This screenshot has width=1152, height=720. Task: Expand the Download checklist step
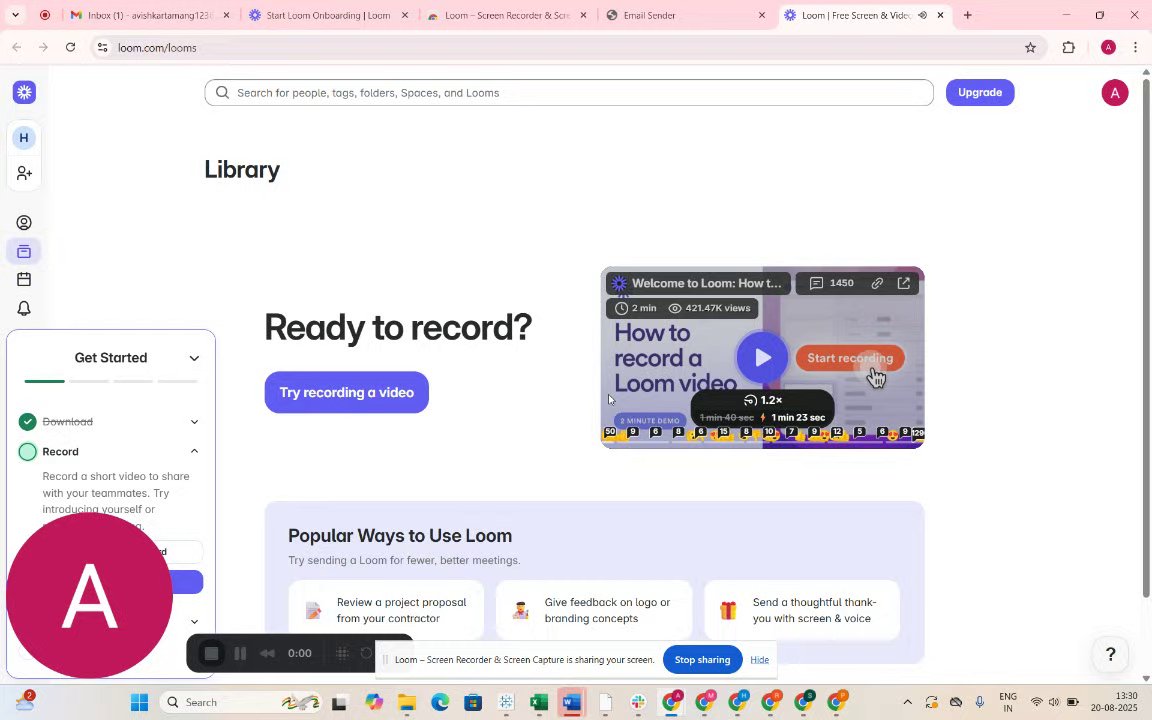click(x=194, y=422)
